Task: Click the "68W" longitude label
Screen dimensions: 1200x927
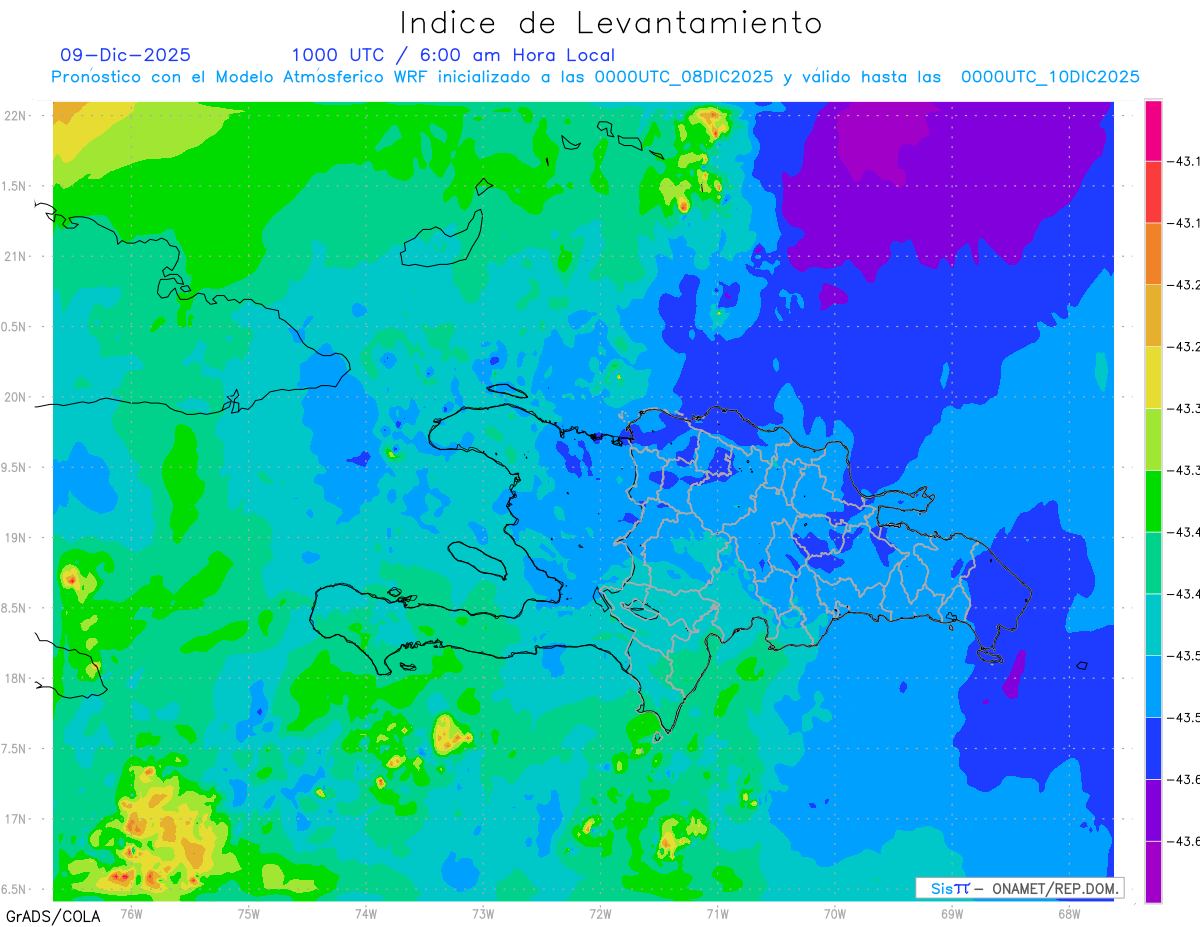Action: [1069, 913]
